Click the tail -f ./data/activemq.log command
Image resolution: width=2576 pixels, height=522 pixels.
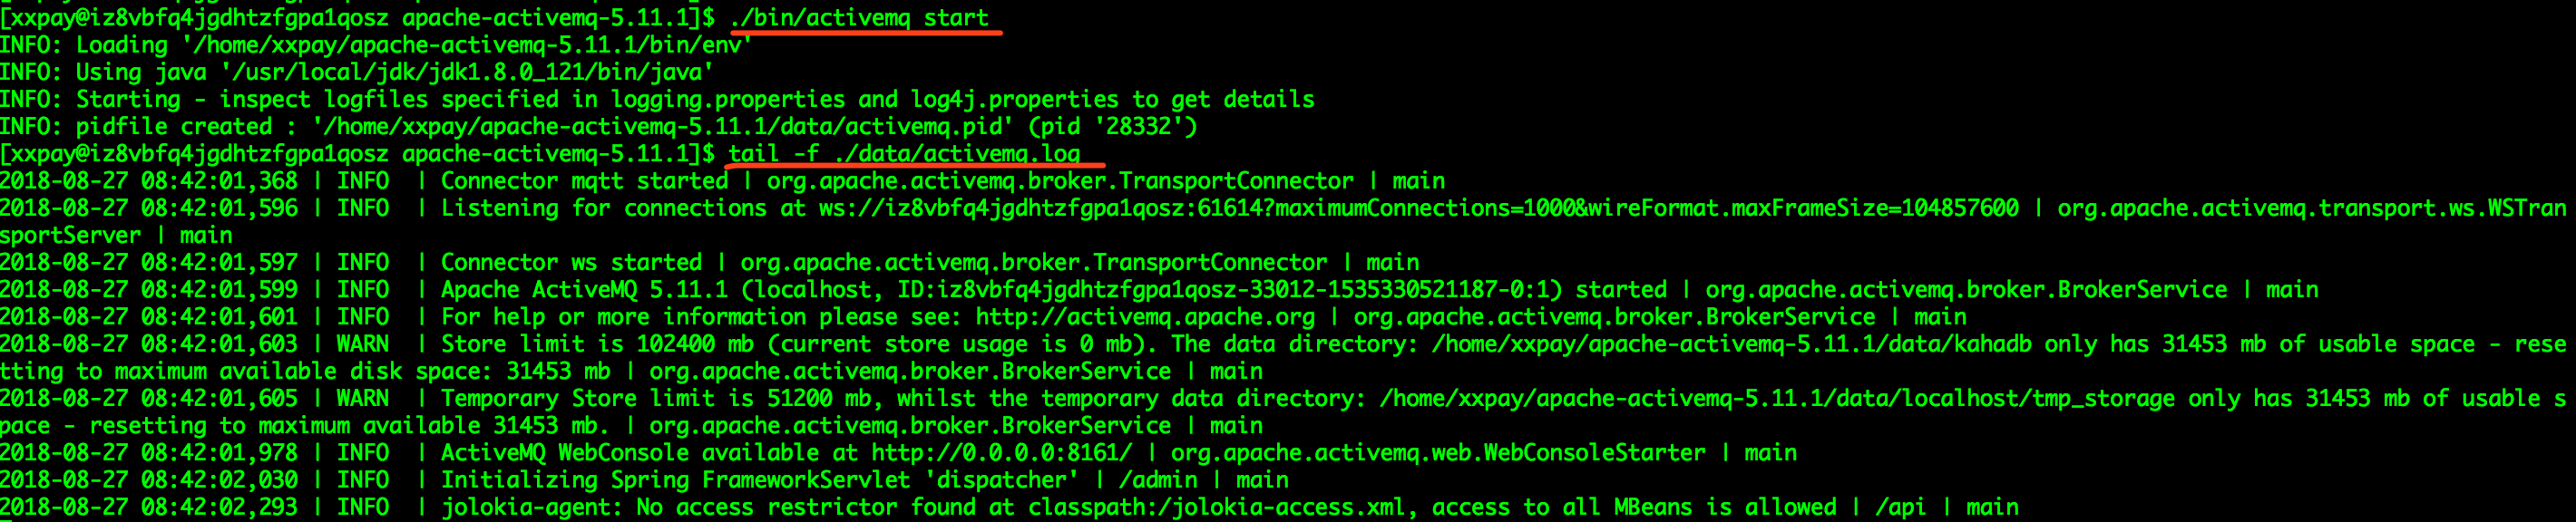click(x=904, y=153)
